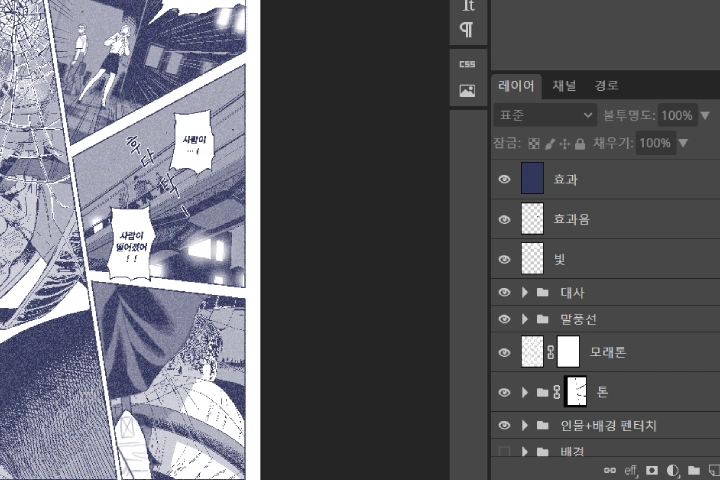This screenshot has width=720, height=480.
Task: Lock transparent pixels checkerboard icon
Action: (534, 144)
